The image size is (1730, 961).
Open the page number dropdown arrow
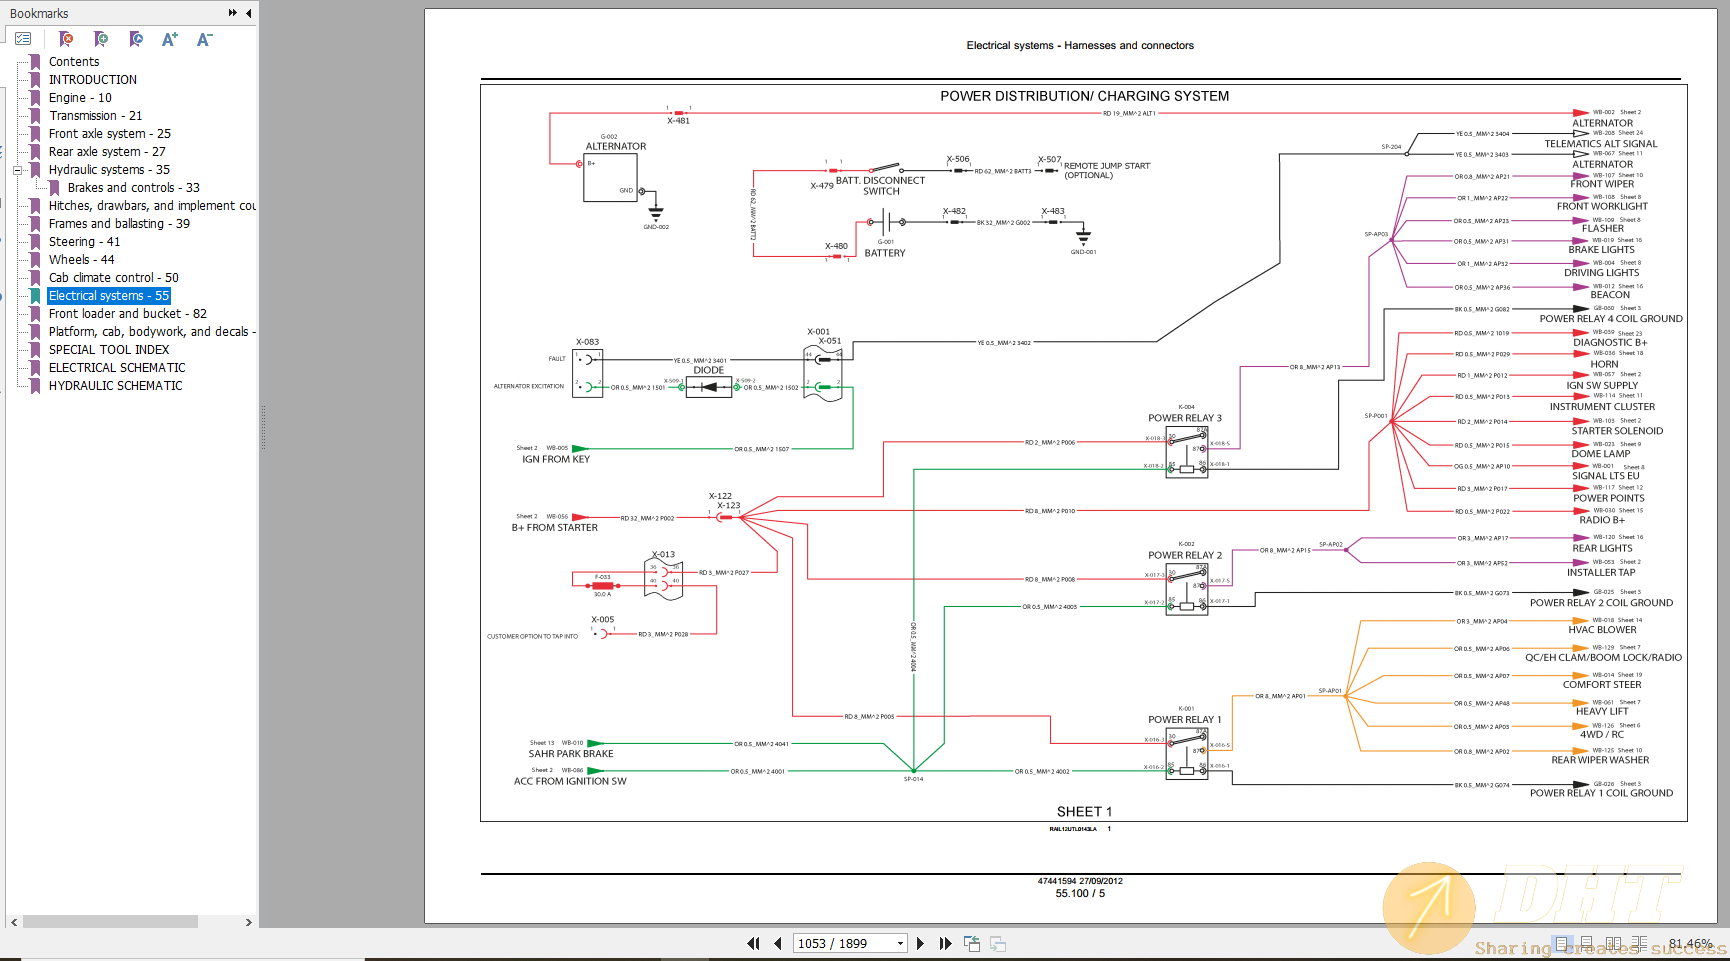pos(899,943)
